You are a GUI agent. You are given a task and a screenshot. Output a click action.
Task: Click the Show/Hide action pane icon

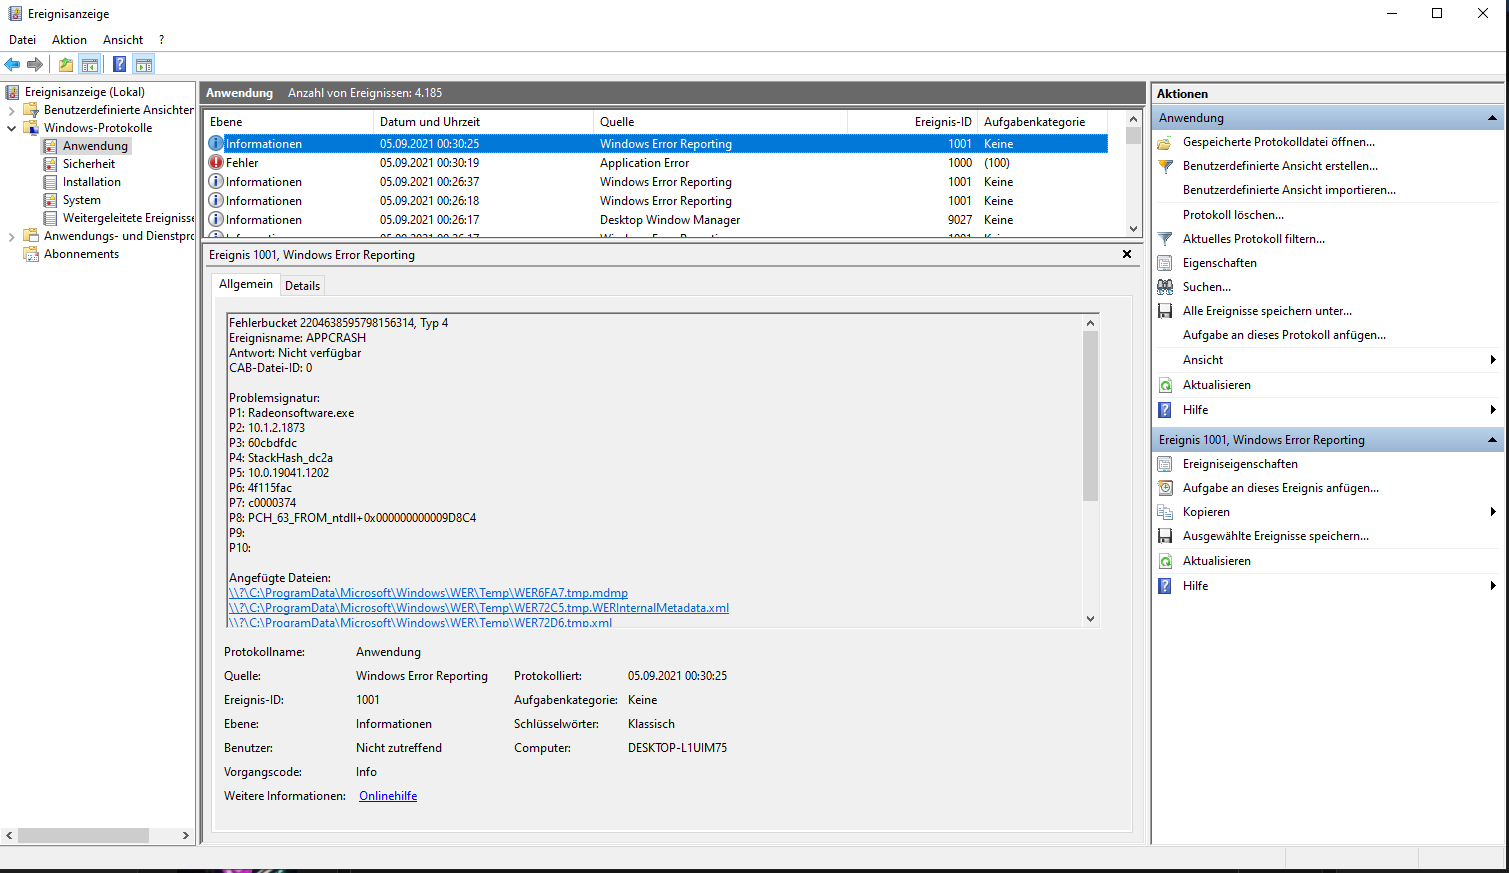coord(144,64)
